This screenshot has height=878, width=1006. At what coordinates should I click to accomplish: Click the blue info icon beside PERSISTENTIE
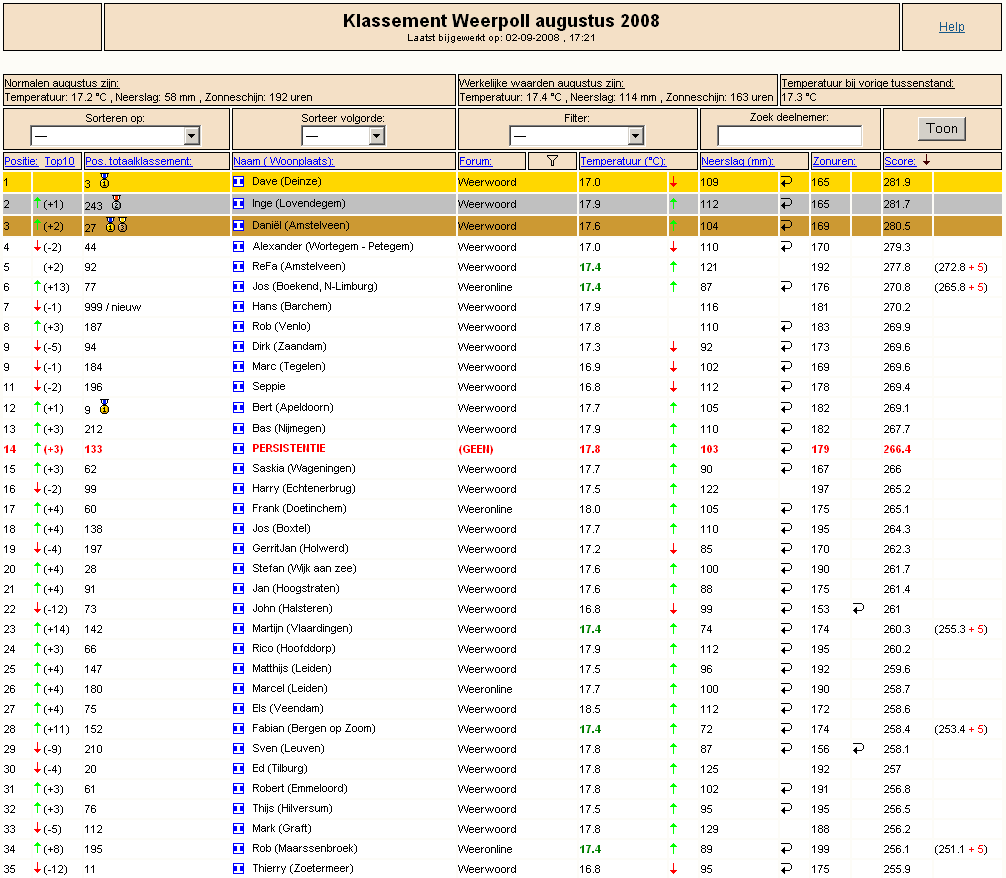(x=238, y=449)
